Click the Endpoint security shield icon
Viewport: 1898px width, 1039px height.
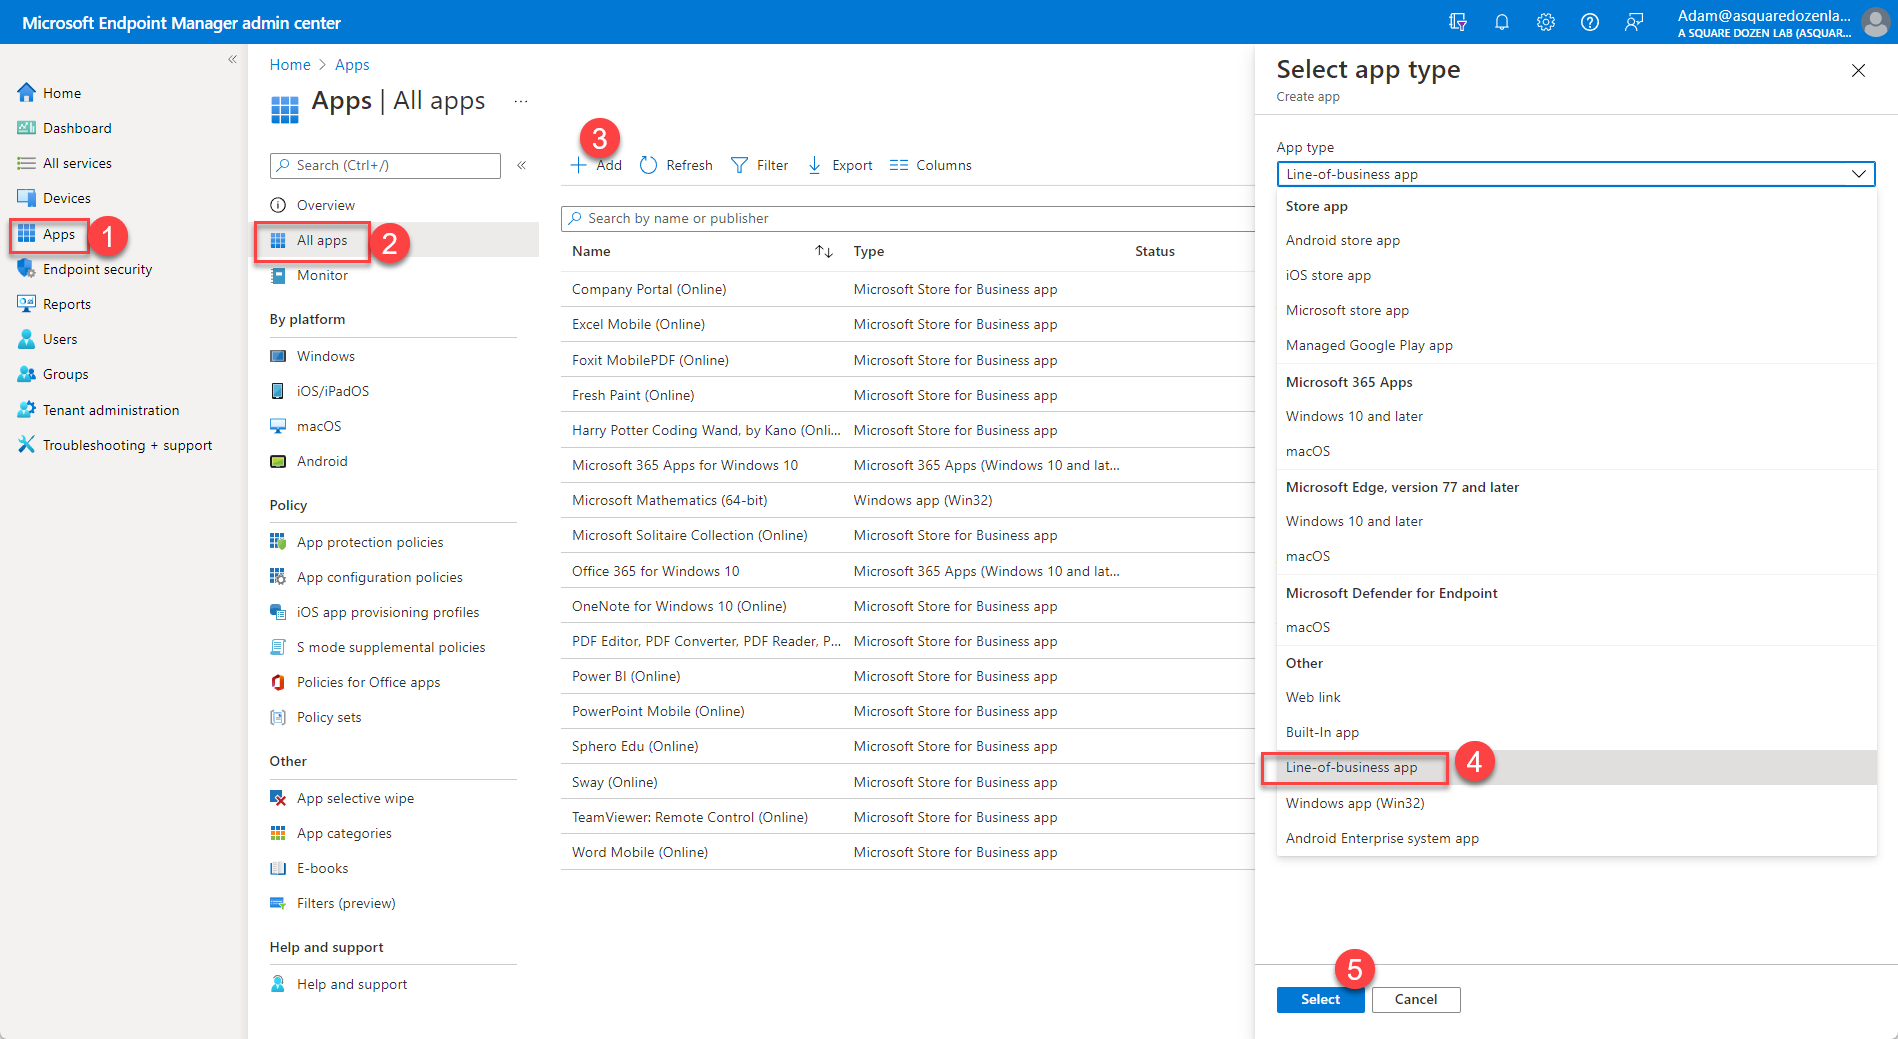pyautogui.click(x=27, y=269)
